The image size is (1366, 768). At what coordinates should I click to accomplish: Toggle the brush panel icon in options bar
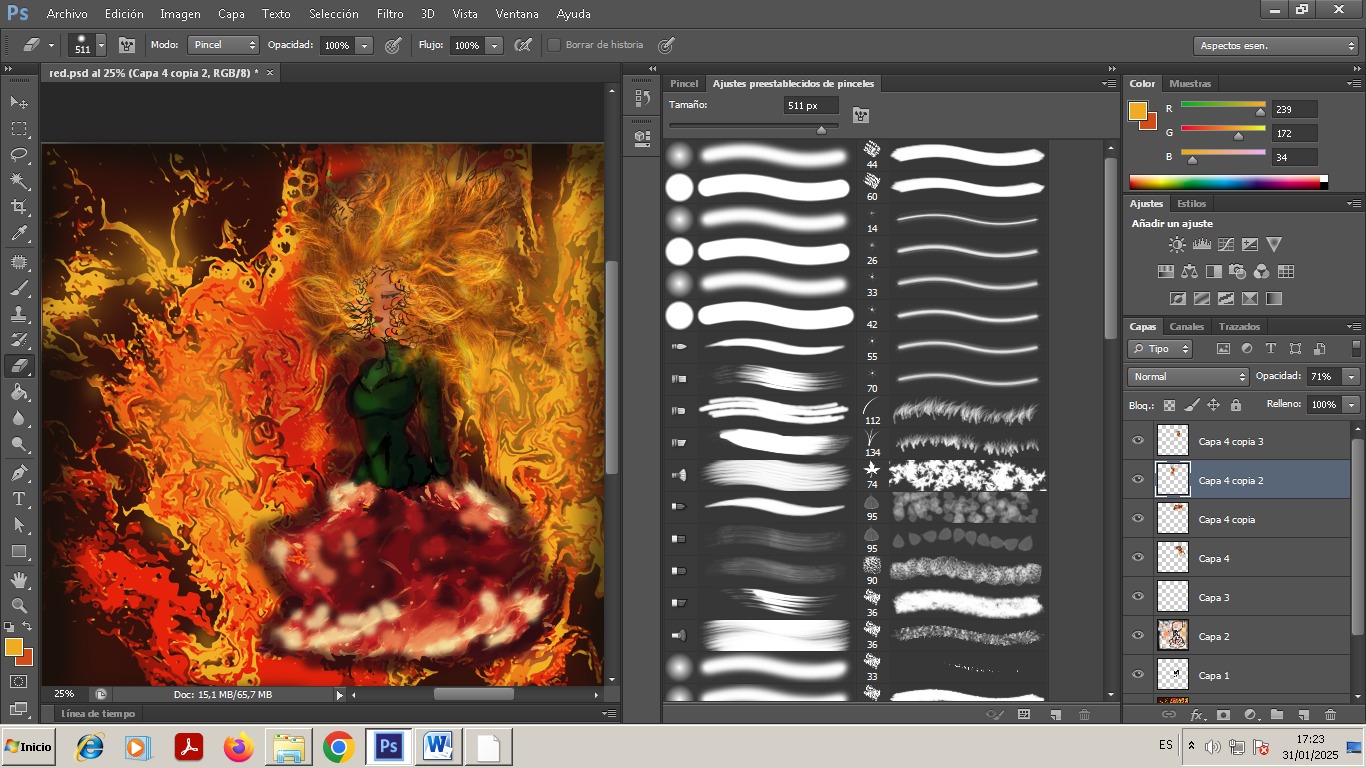127,45
